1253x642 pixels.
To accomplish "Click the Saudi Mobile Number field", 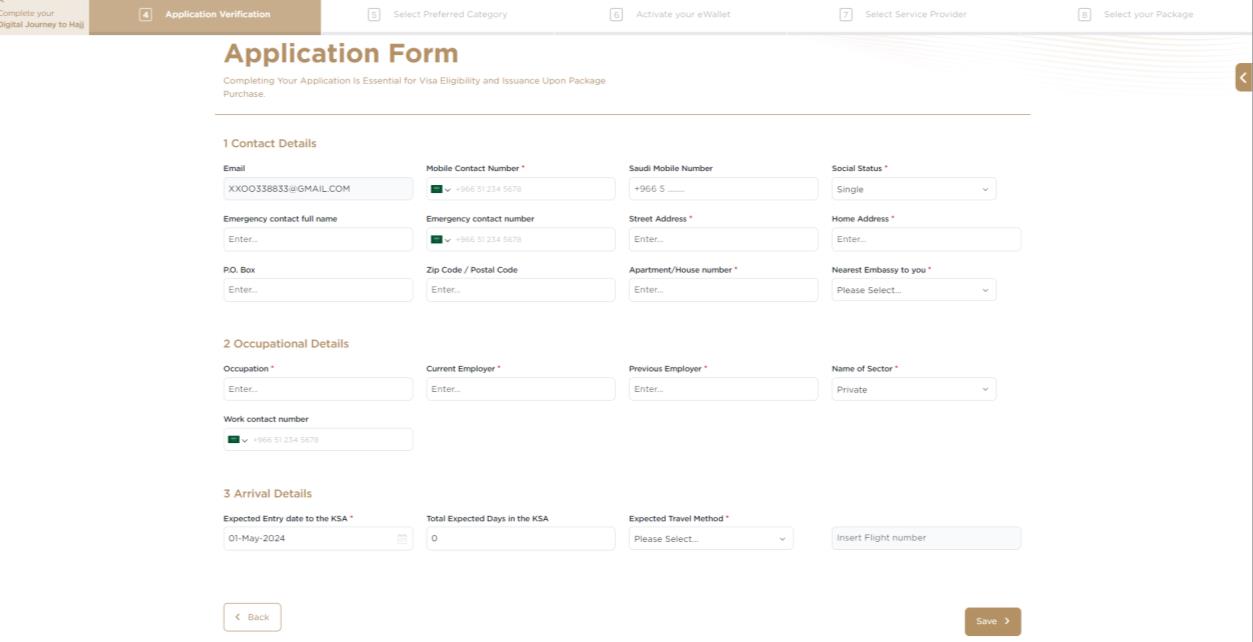I will pyautogui.click(x=723, y=189).
